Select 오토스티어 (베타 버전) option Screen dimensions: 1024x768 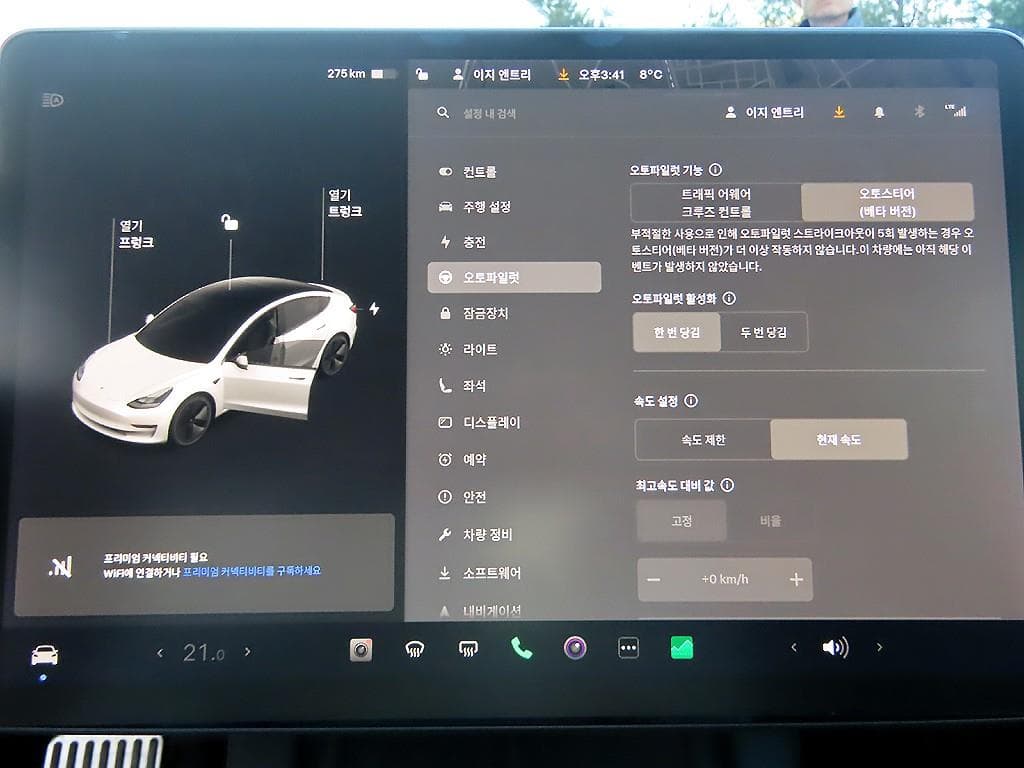[x=887, y=202]
